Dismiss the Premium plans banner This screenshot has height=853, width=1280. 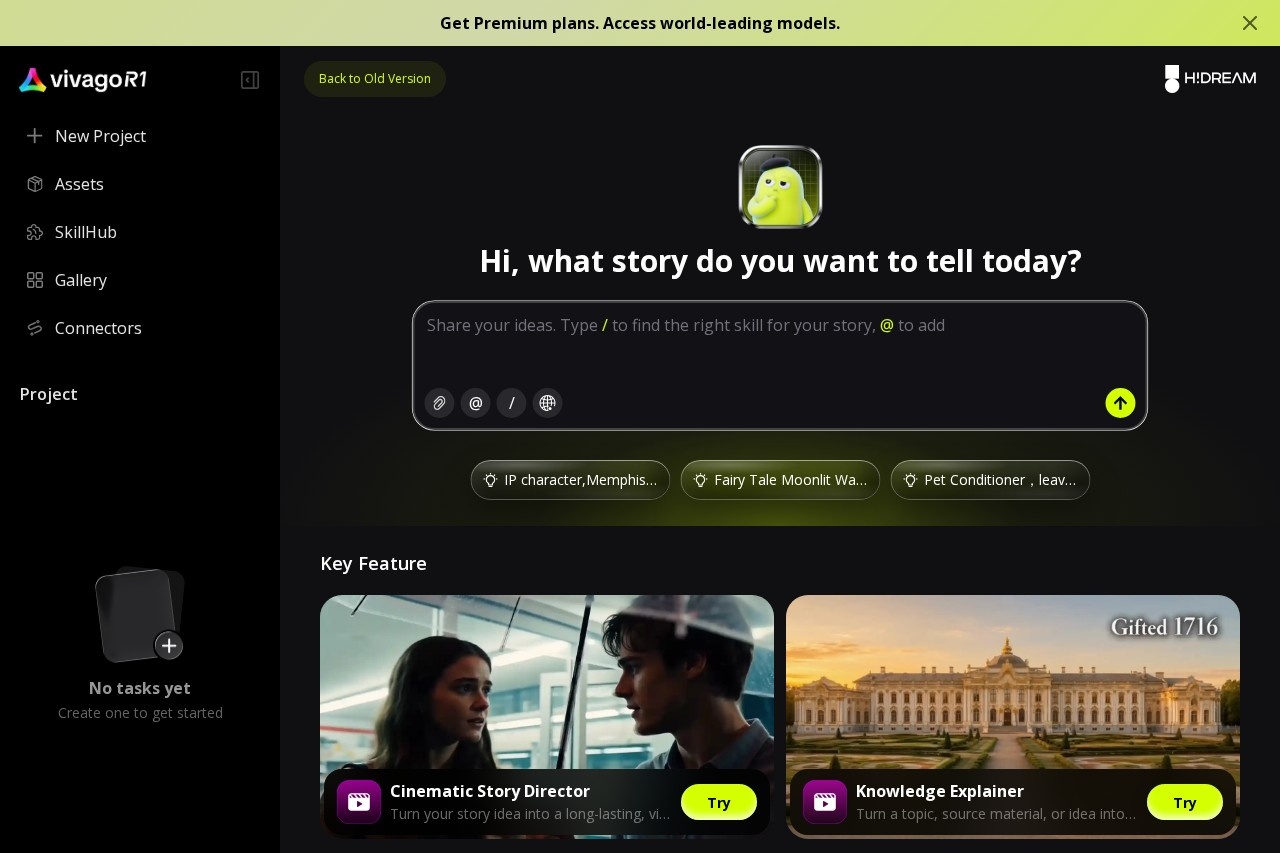(1250, 23)
